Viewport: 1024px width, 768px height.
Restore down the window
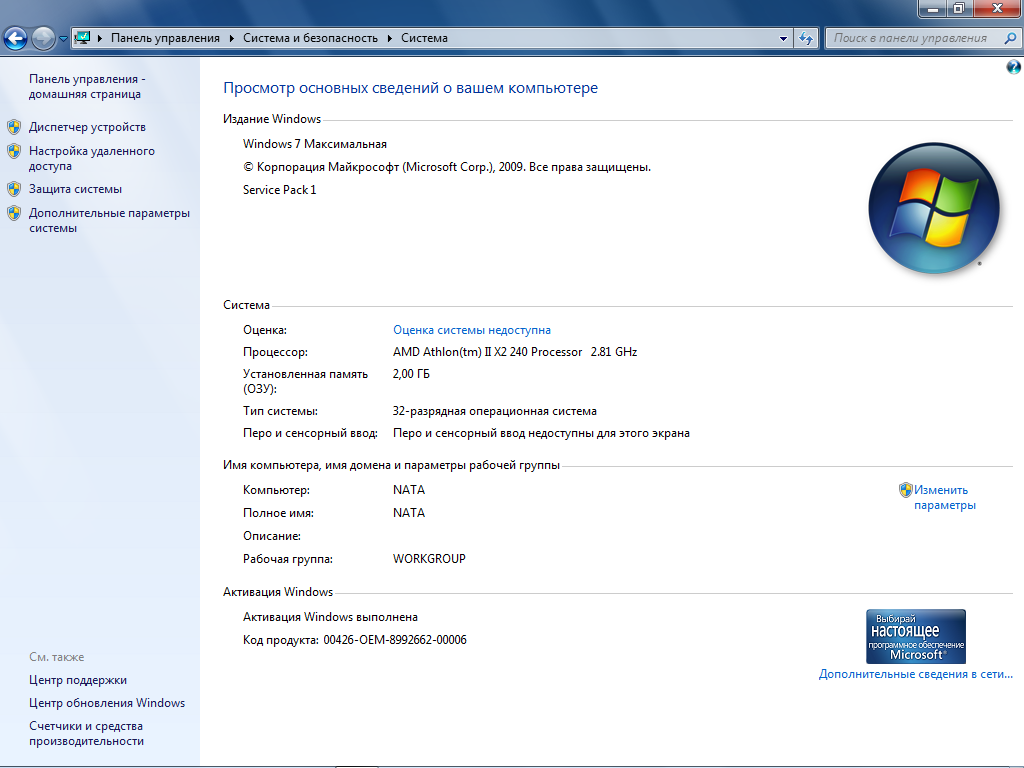[x=959, y=8]
